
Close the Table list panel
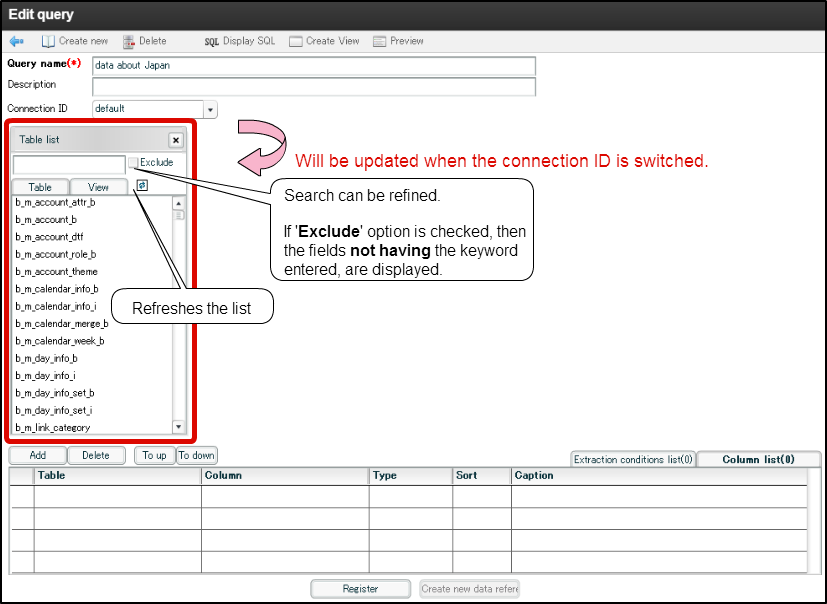pyautogui.click(x=176, y=140)
